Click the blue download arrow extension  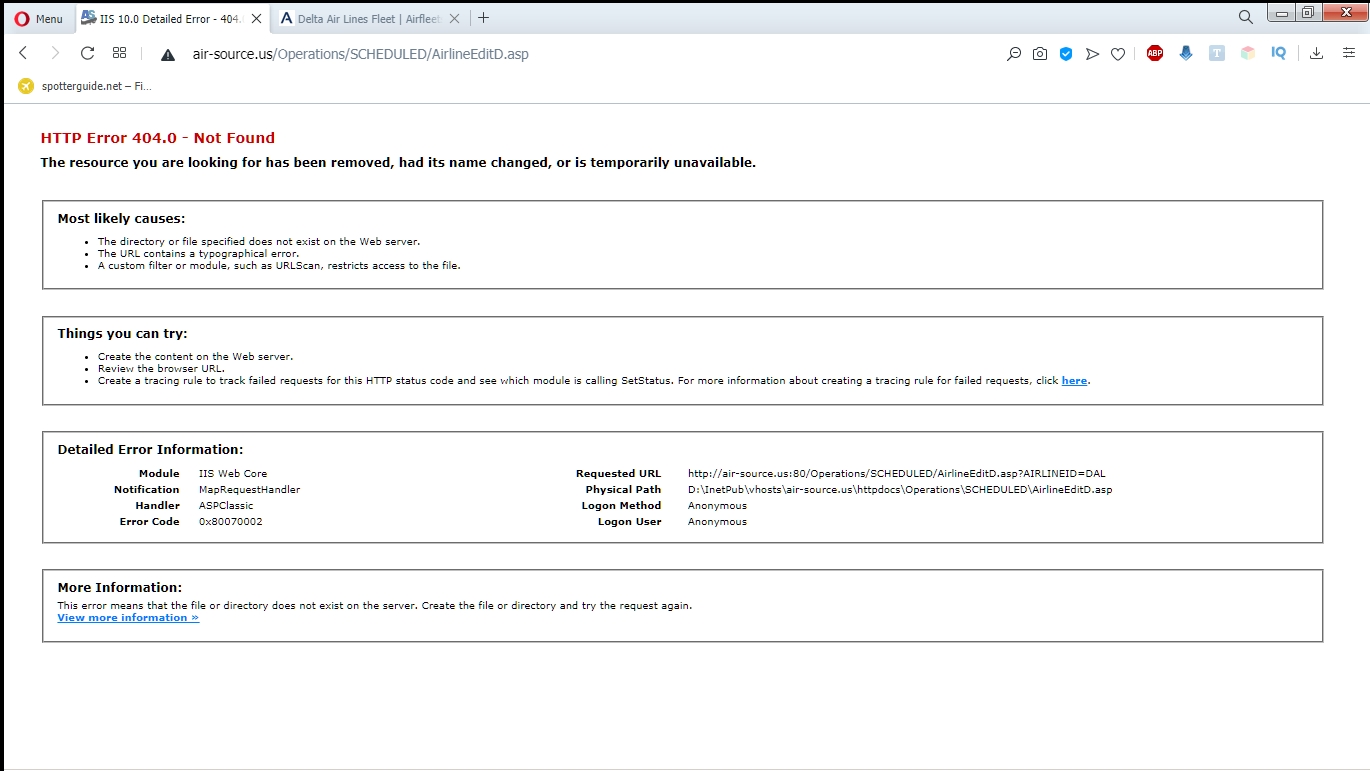[x=1186, y=54]
